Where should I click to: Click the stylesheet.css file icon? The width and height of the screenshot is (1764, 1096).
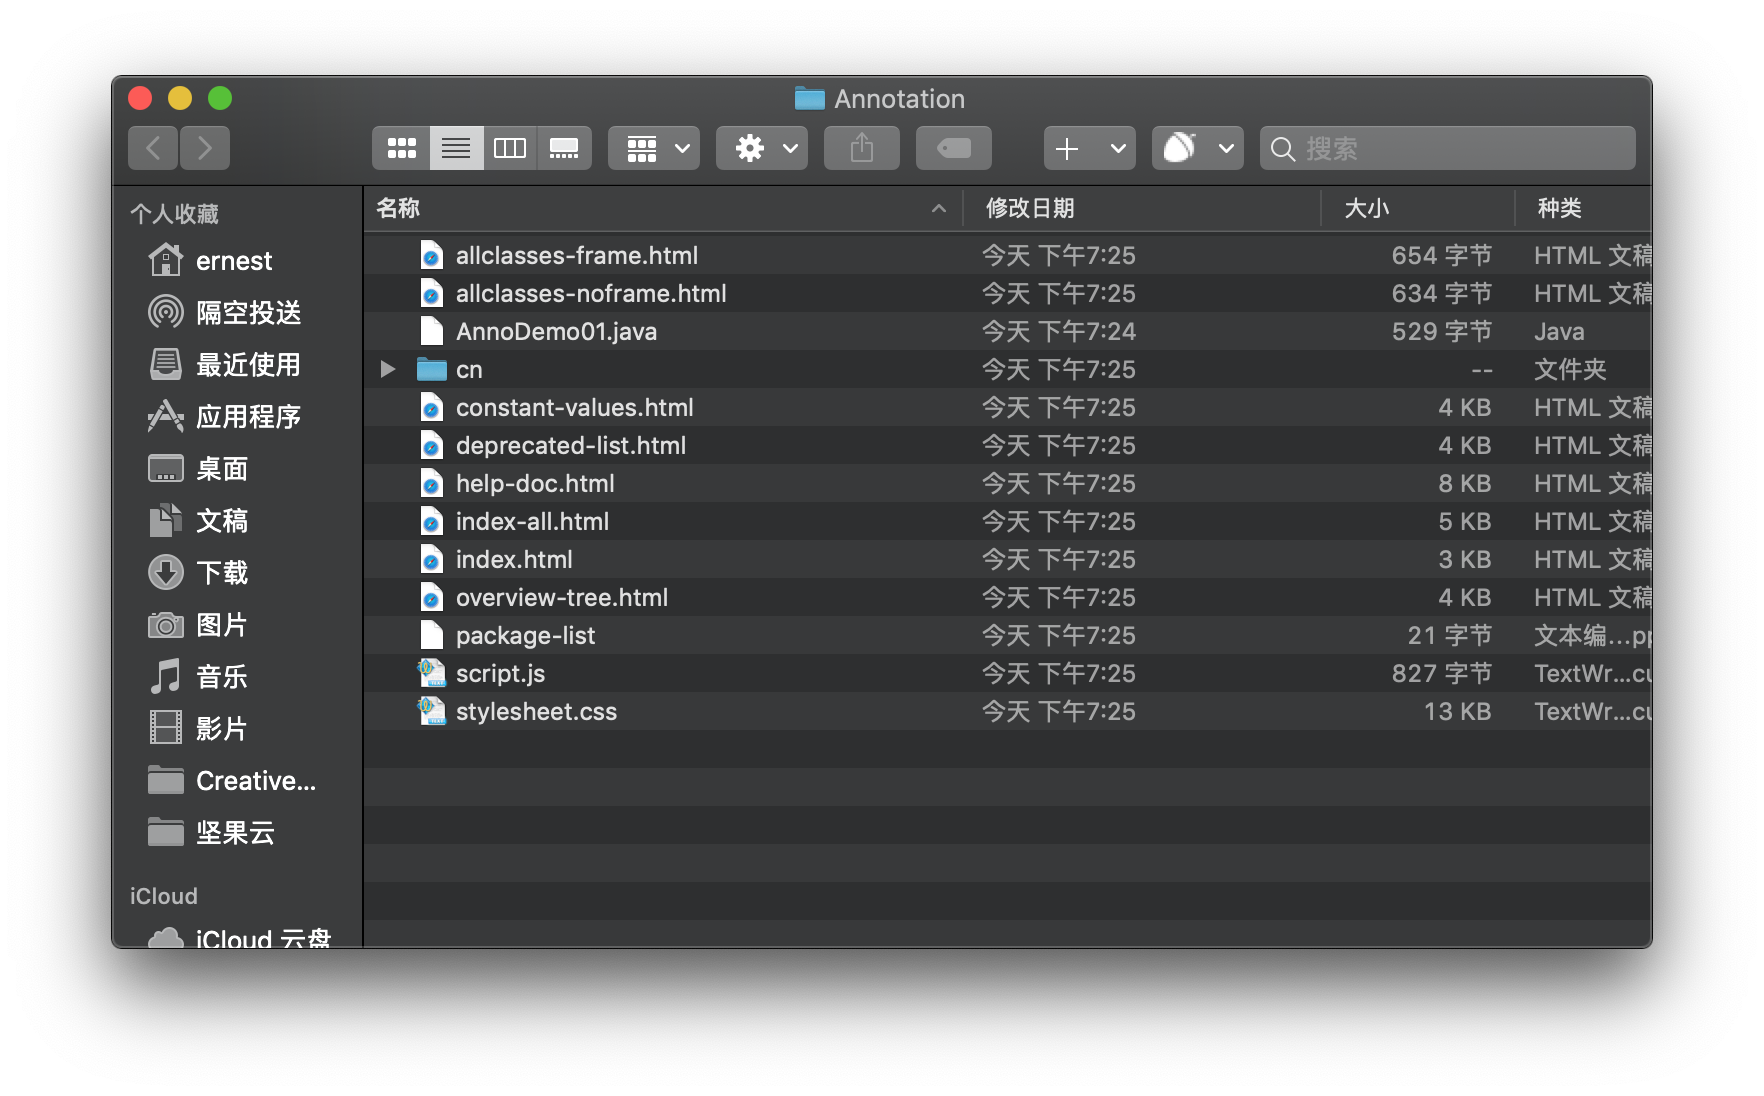click(432, 711)
